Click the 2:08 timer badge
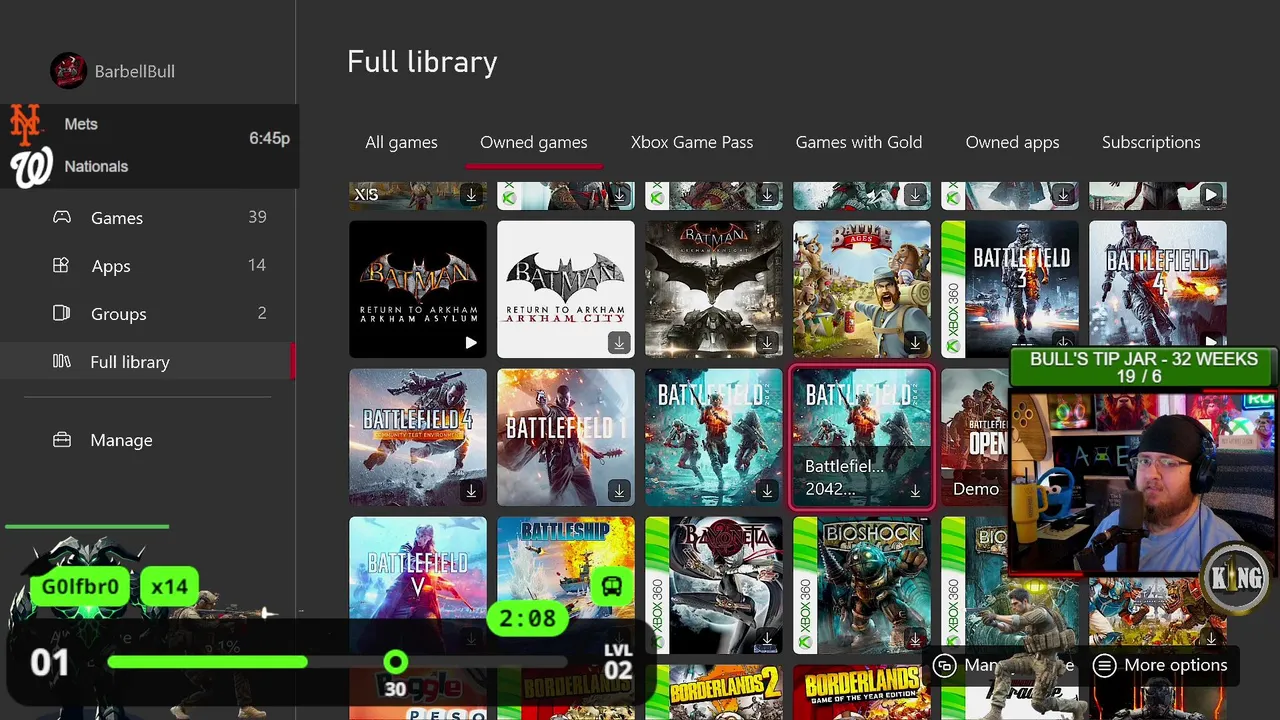The image size is (1280, 720). click(527, 619)
